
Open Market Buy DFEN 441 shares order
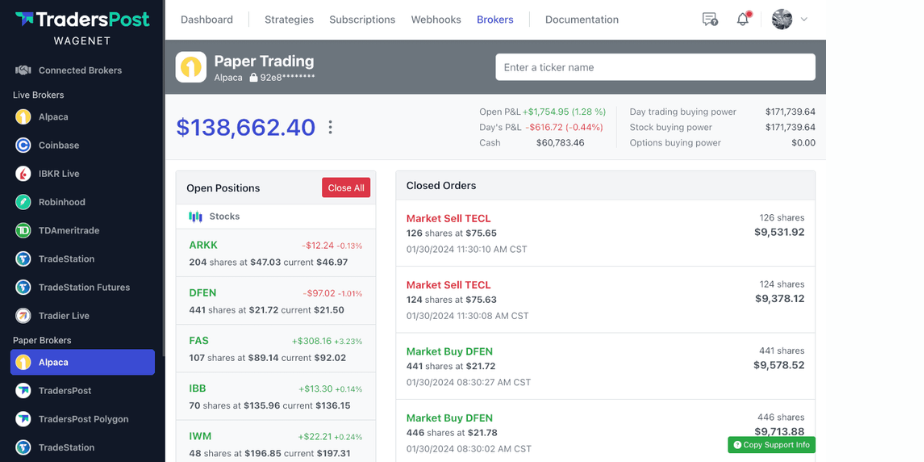click(x=605, y=367)
